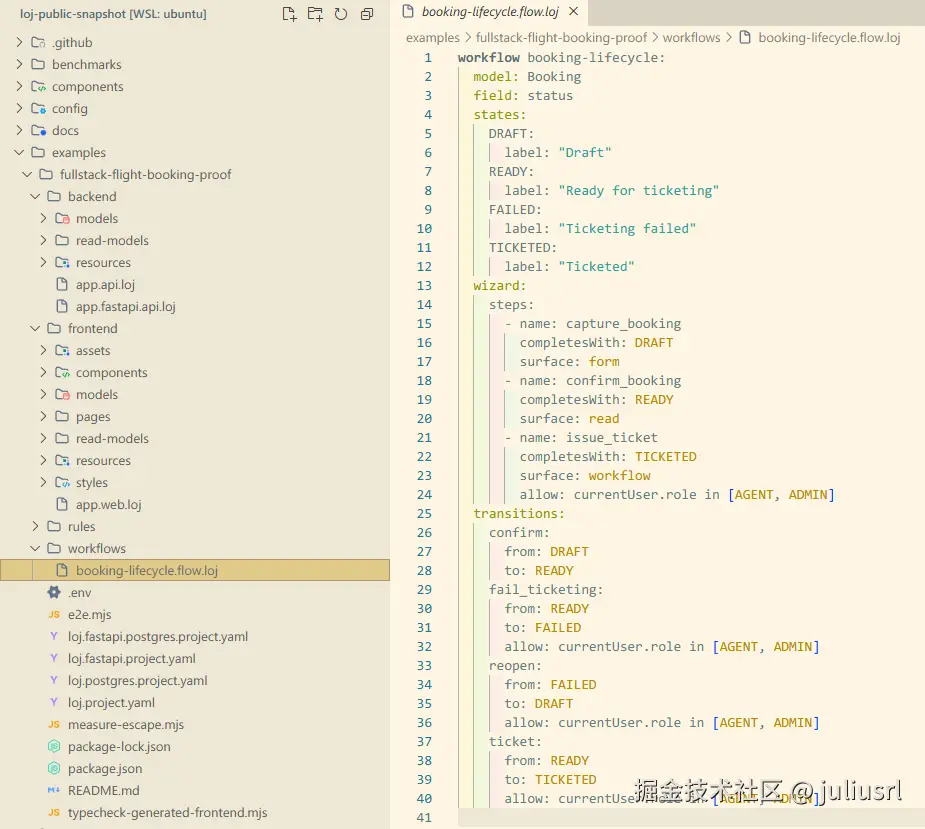Click the 'transitions:' keyword in editor
The width and height of the screenshot is (925, 829).
pos(519,513)
